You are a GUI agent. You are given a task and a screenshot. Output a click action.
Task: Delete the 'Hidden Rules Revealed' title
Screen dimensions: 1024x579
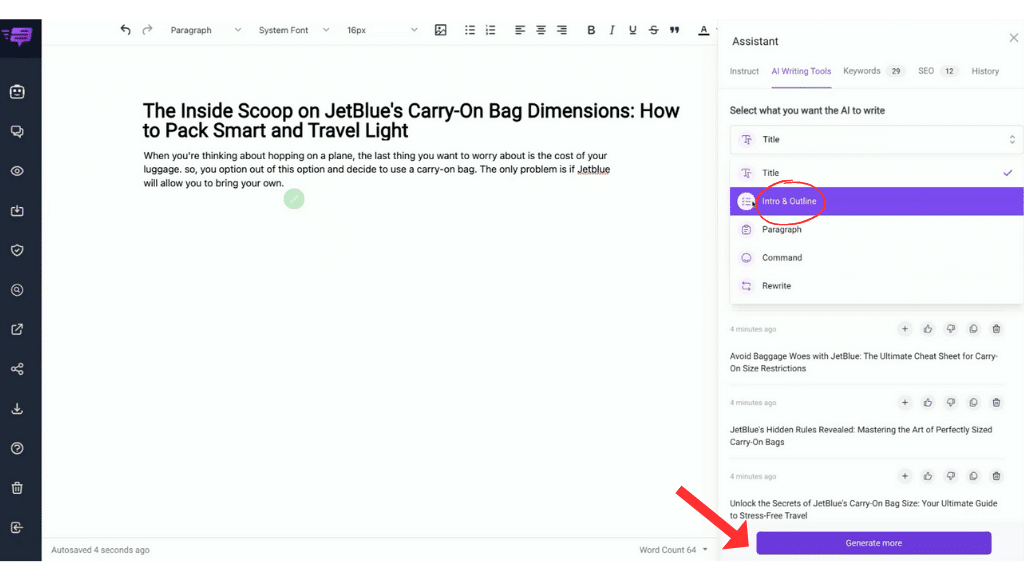pos(996,403)
